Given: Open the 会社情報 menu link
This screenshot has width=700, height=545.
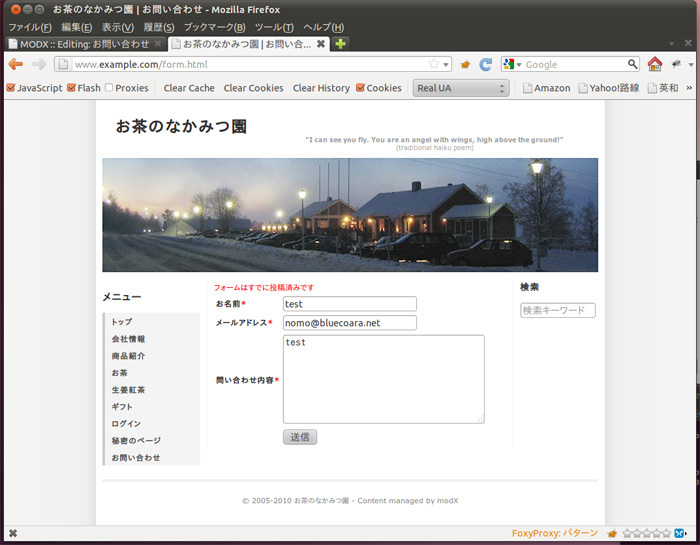Looking at the screenshot, I should pyautogui.click(x=128, y=339).
